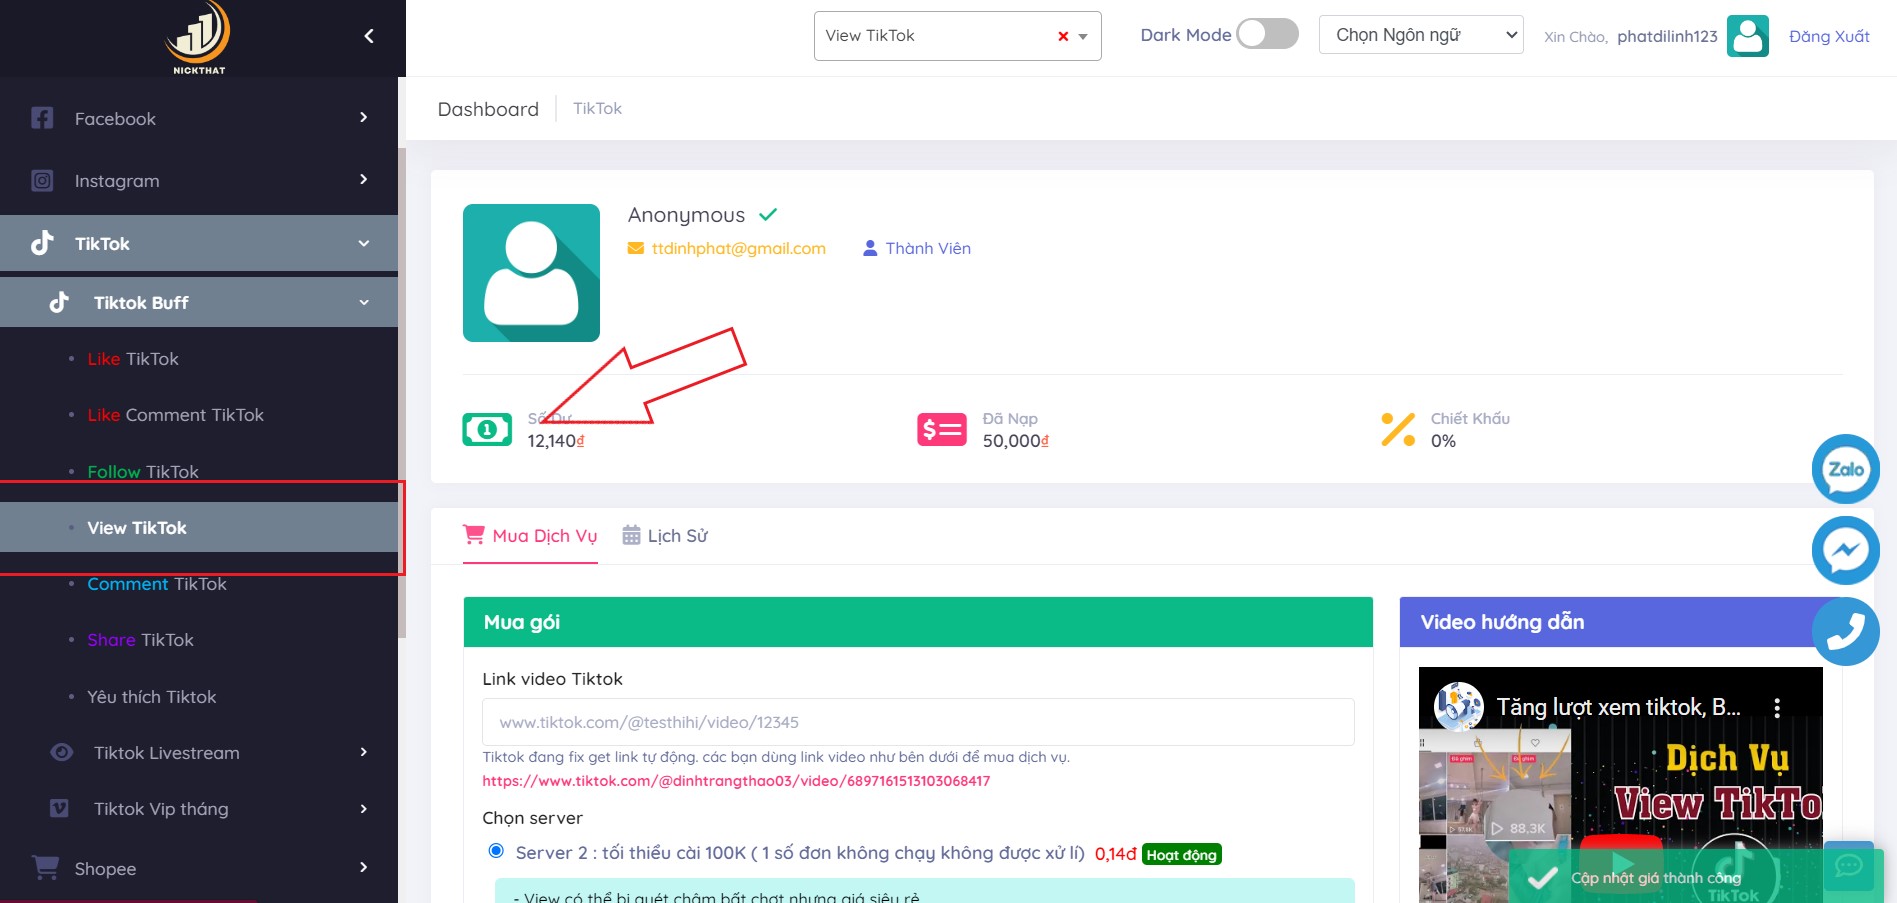
Task: Click the phone call floating button
Action: click(1846, 631)
